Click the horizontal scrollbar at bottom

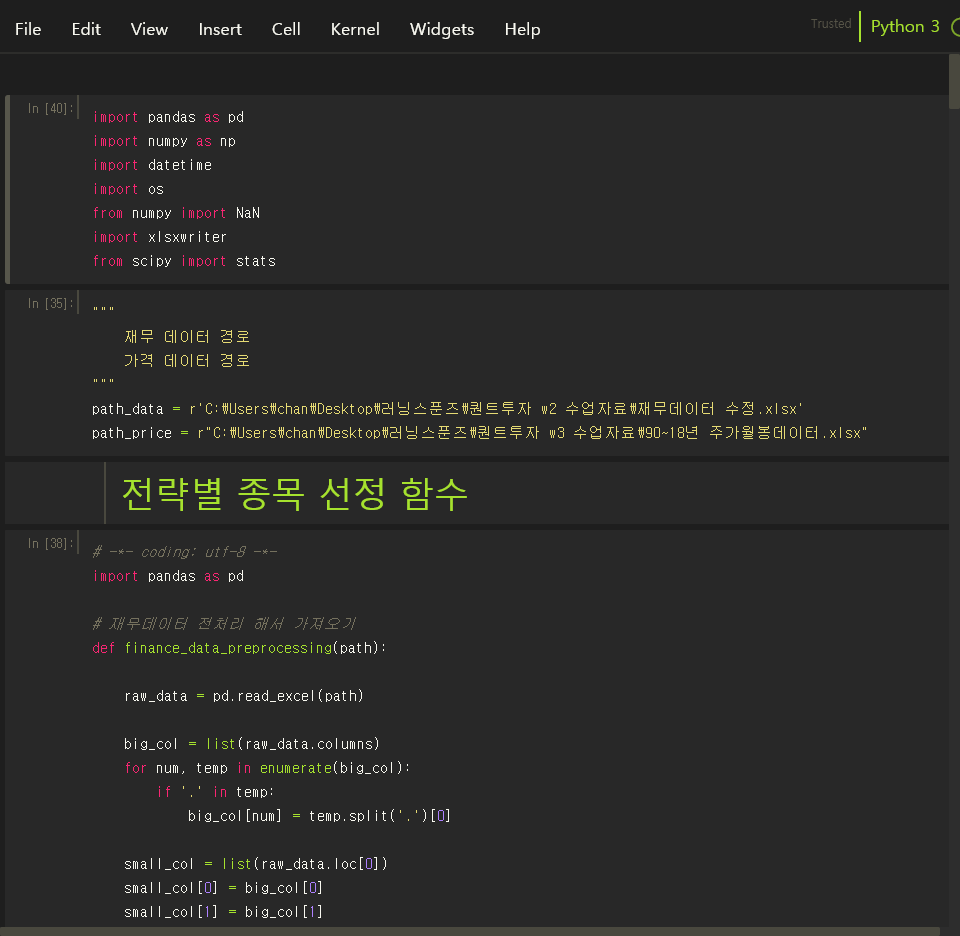point(470,931)
